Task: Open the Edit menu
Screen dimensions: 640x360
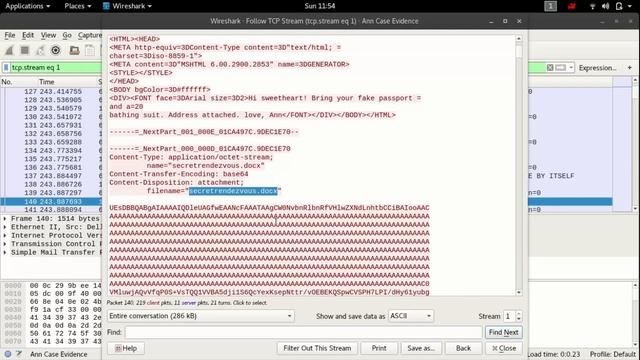Action: [28, 35]
